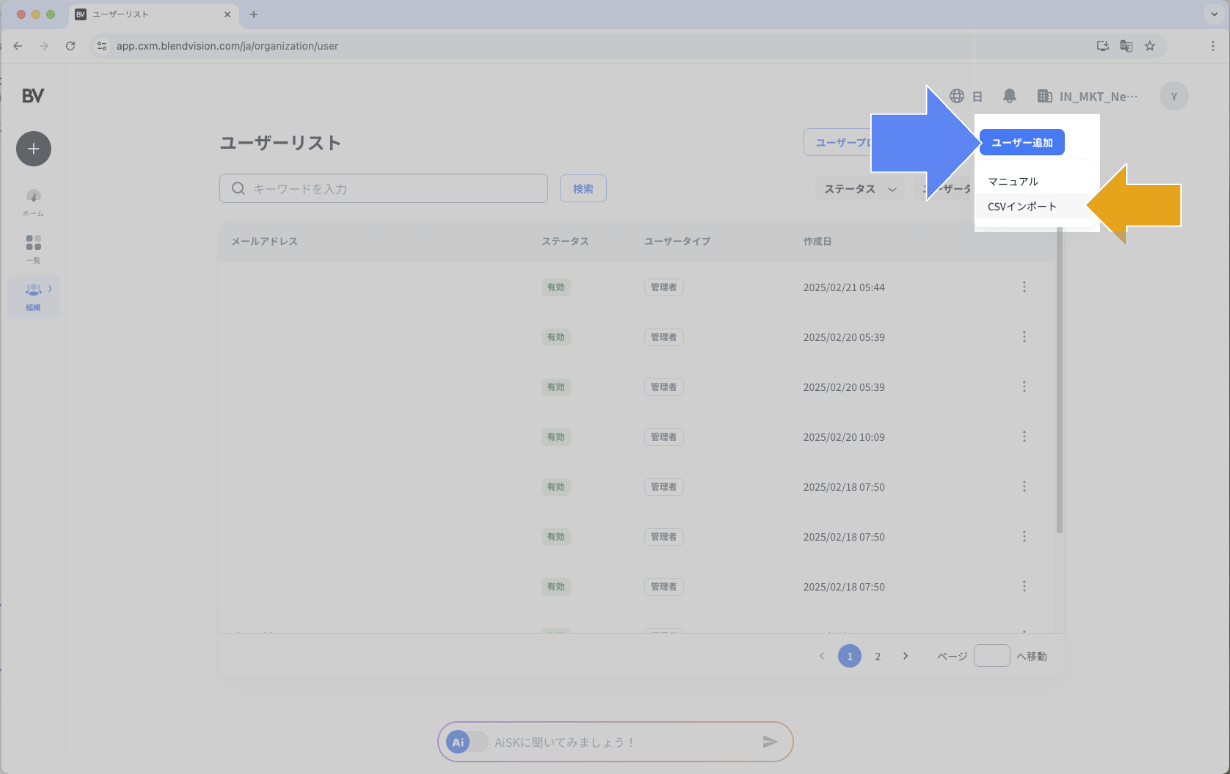Click the date 2025/02/20 10:09

tap(844, 437)
